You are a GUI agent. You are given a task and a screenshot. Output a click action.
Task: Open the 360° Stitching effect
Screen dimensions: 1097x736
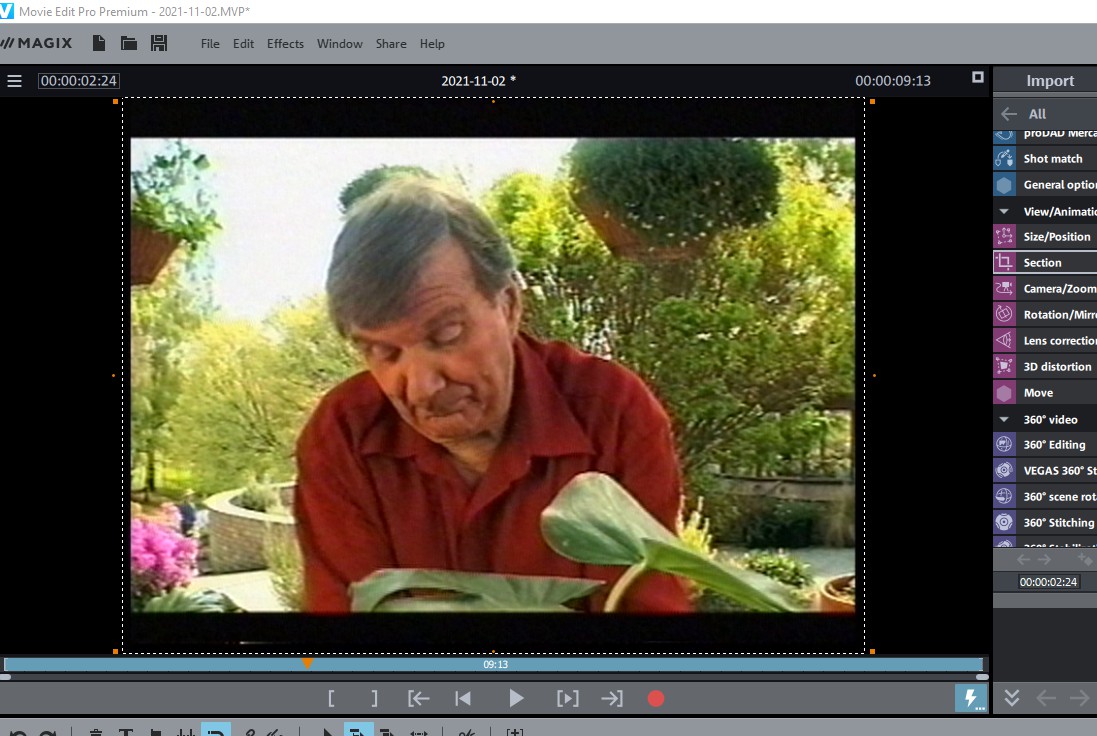[1045, 522]
